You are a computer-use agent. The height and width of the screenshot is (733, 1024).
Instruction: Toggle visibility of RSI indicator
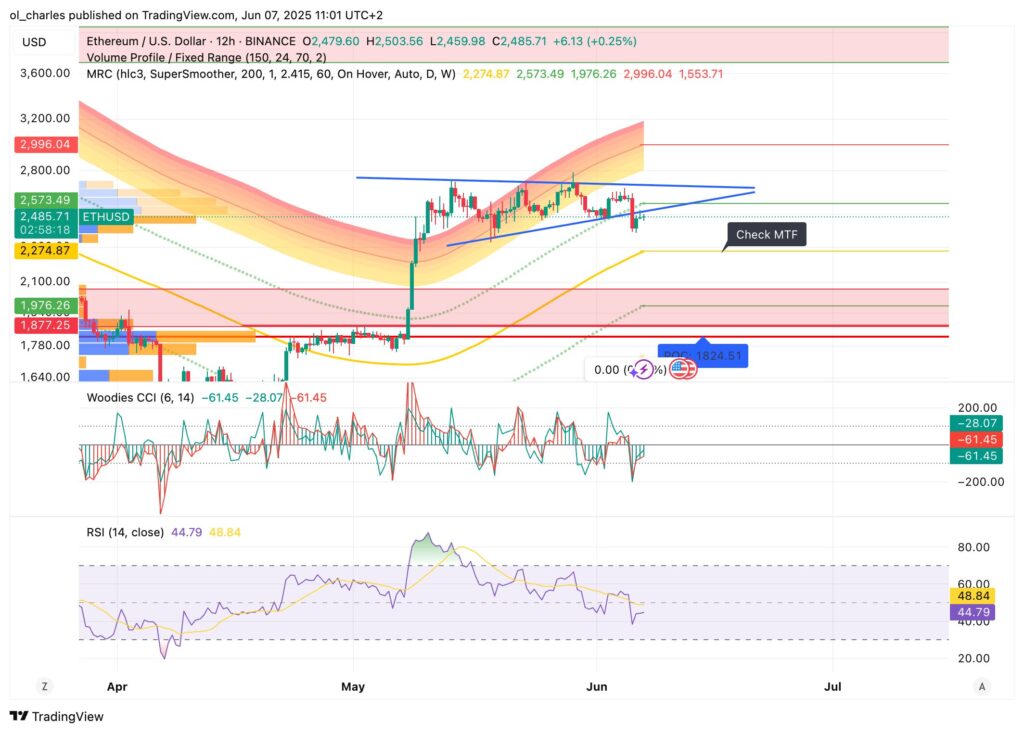coord(126,532)
